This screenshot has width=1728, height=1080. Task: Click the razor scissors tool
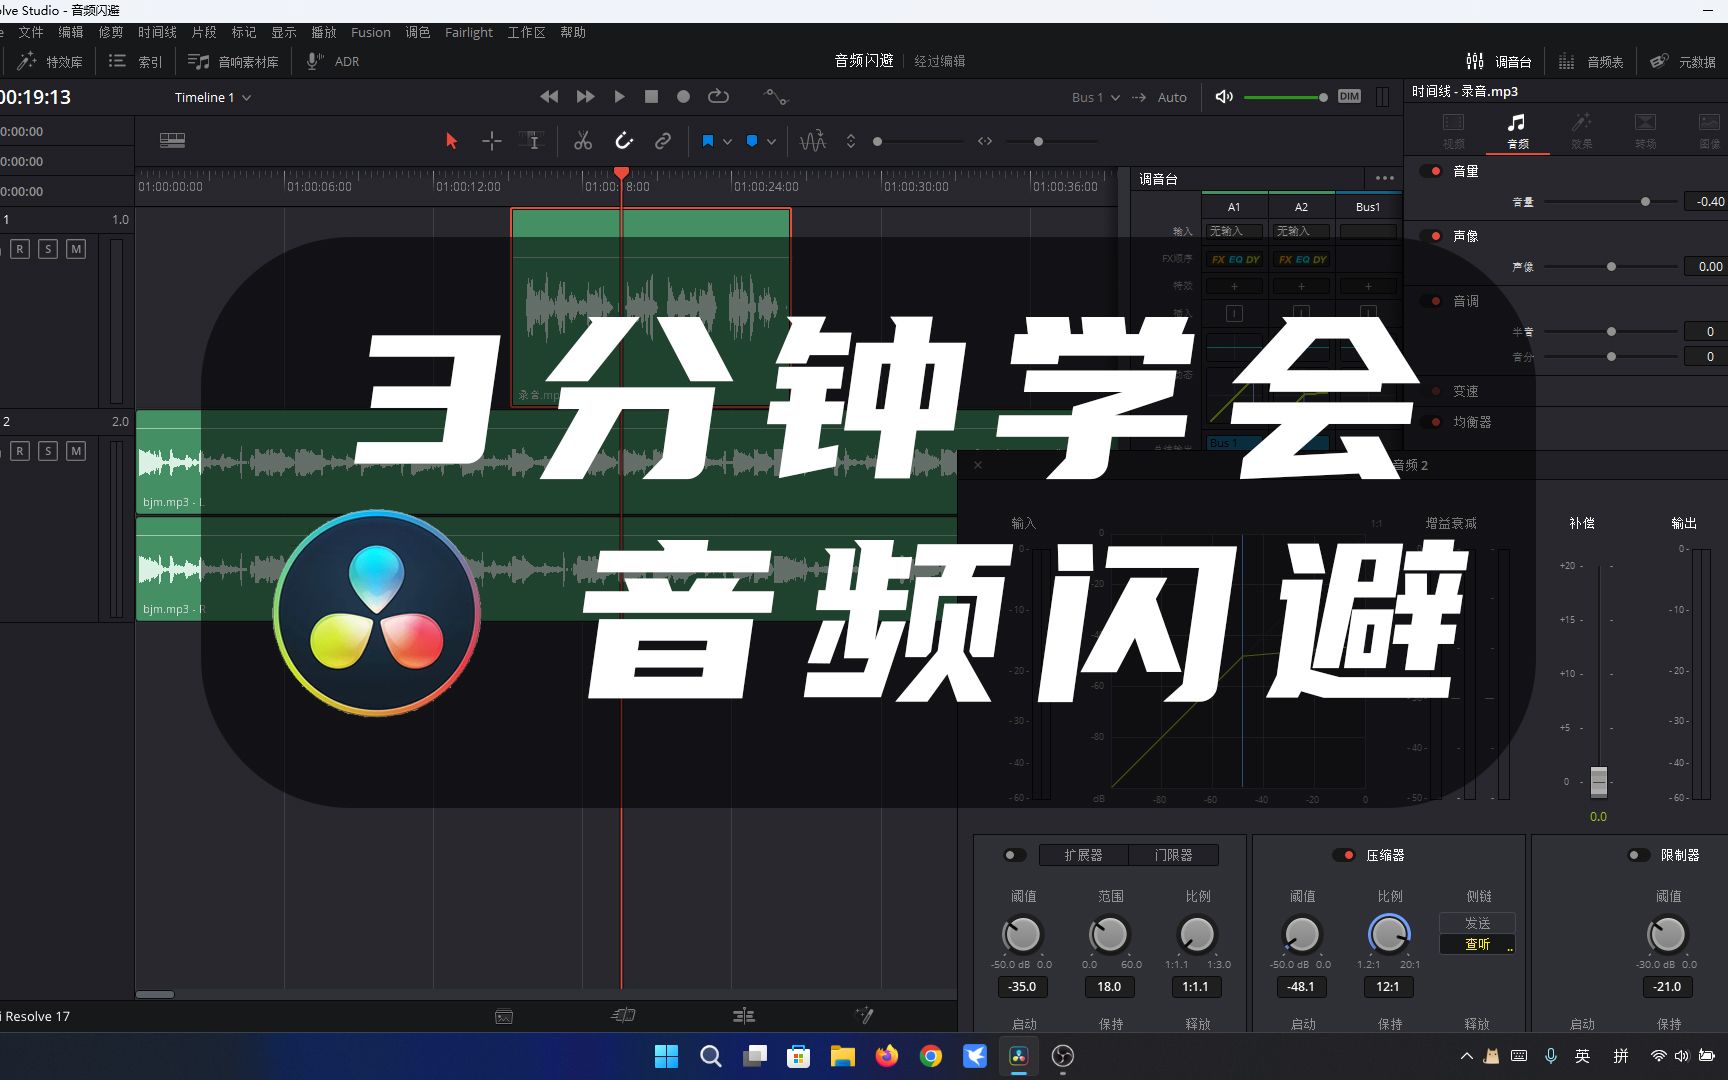[x=583, y=141]
